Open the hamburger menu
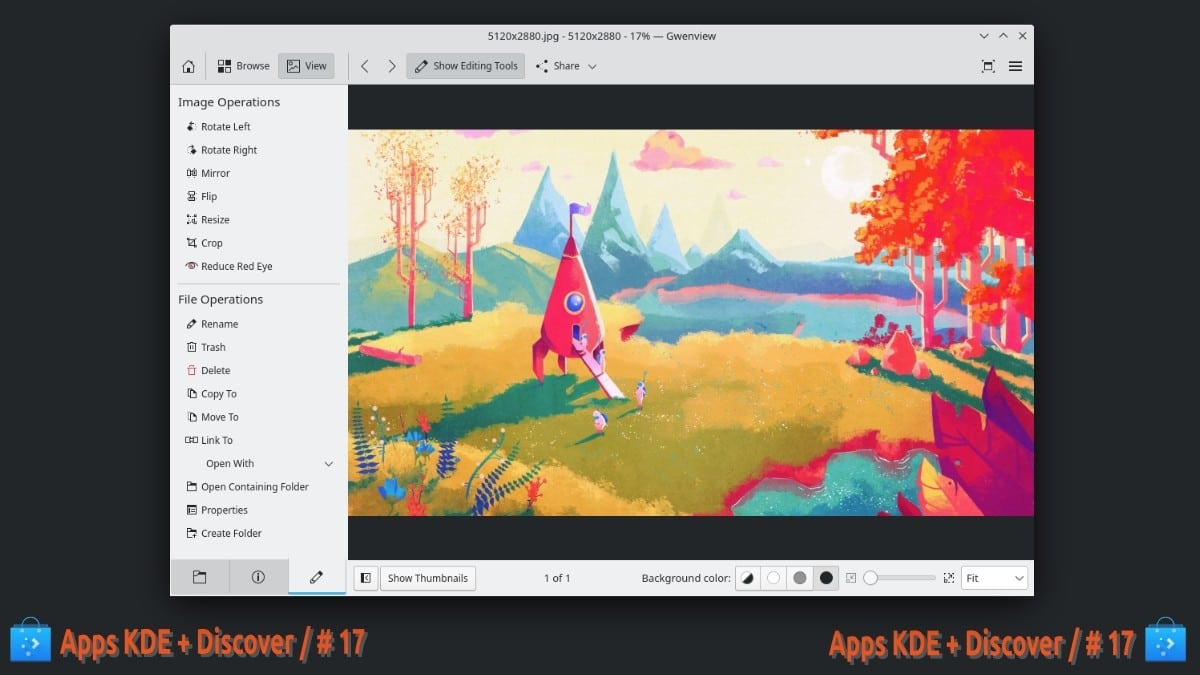 (1015, 66)
